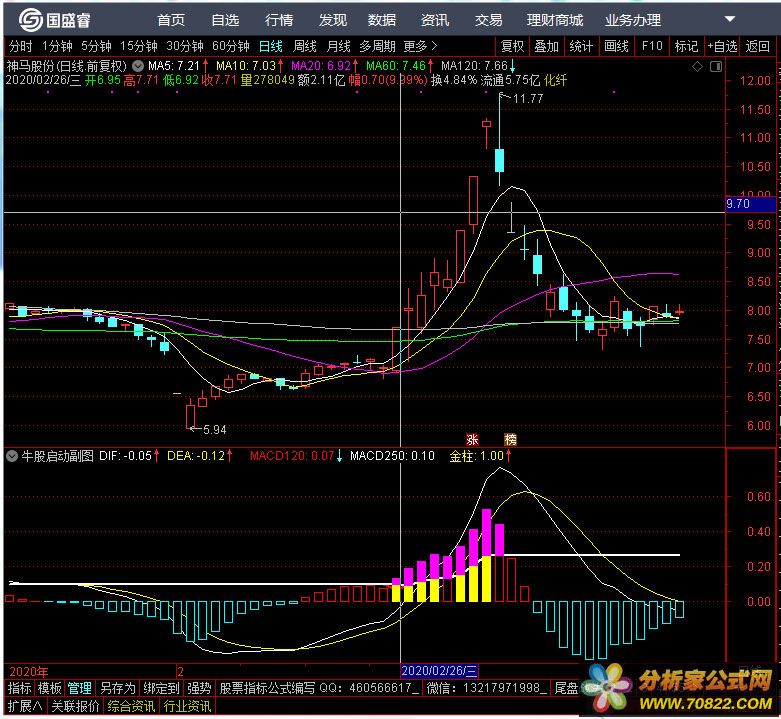Expand the 扩展 panel at the bottom
Image resolution: width=781 pixels, height=719 pixels.
tap(23, 706)
